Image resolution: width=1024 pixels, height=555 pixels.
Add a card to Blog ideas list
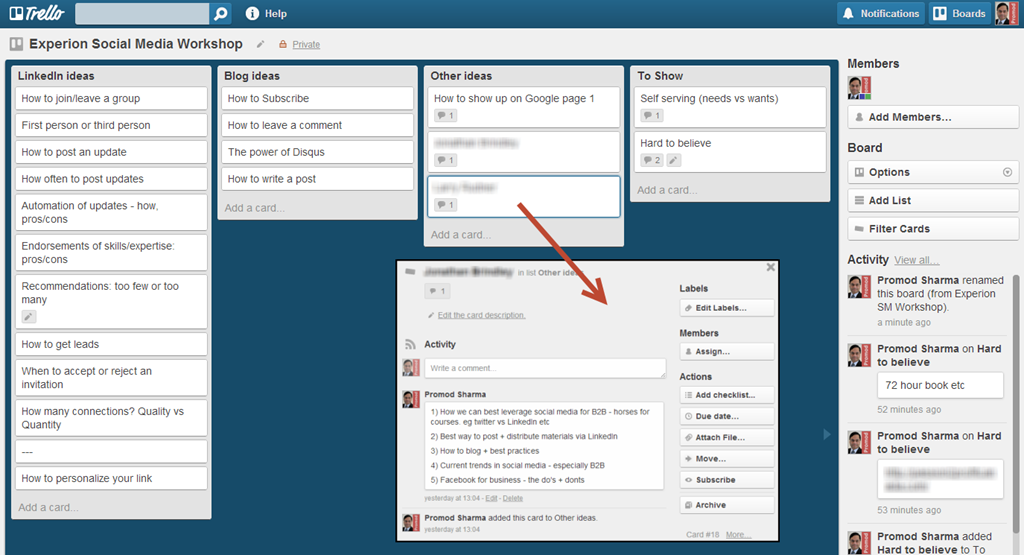(x=255, y=208)
